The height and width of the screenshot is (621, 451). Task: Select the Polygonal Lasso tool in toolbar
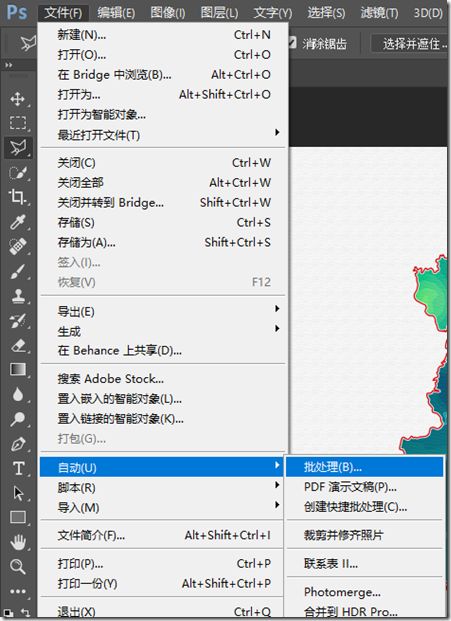click(17, 147)
